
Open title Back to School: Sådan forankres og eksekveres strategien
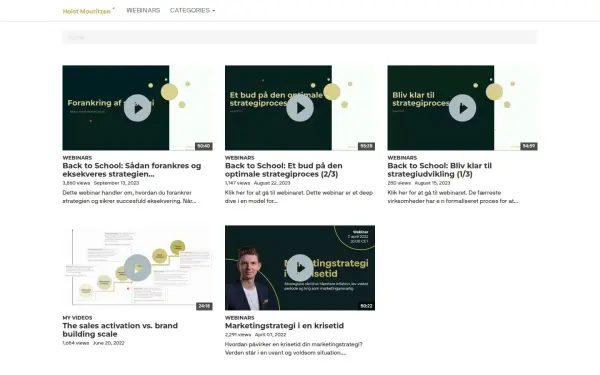coord(132,170)
